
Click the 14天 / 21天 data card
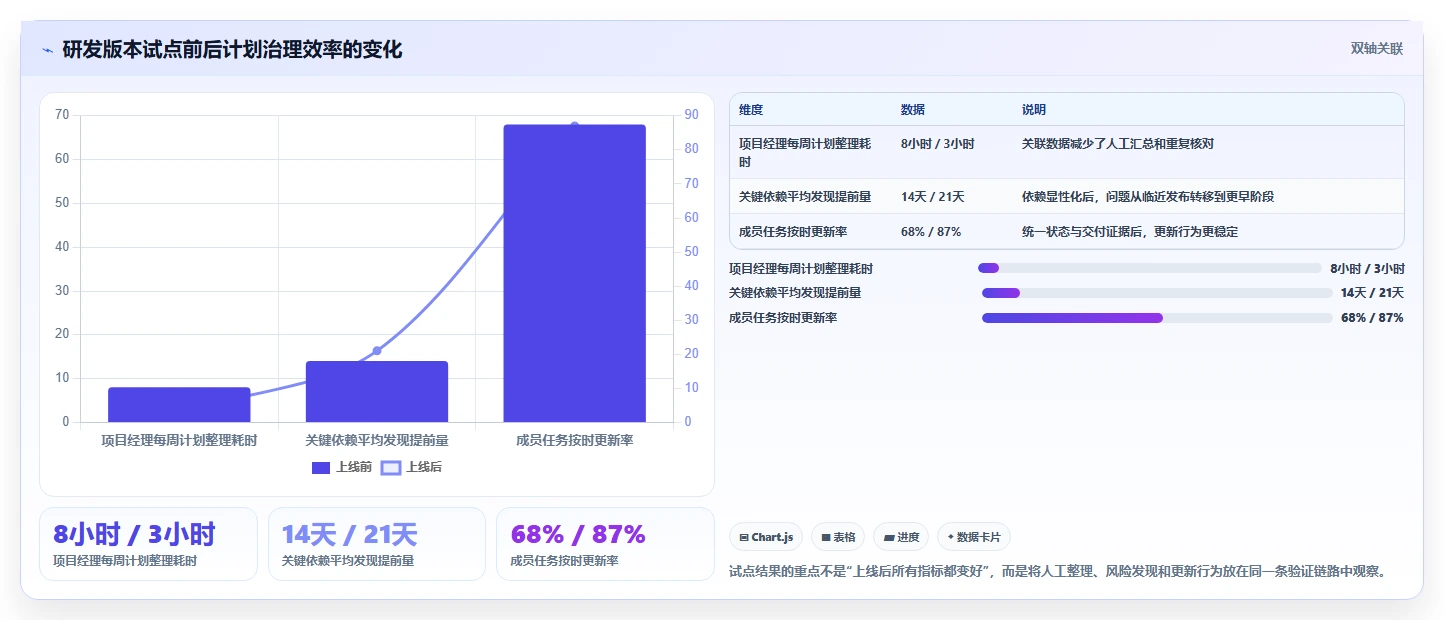tap(377, 544)
